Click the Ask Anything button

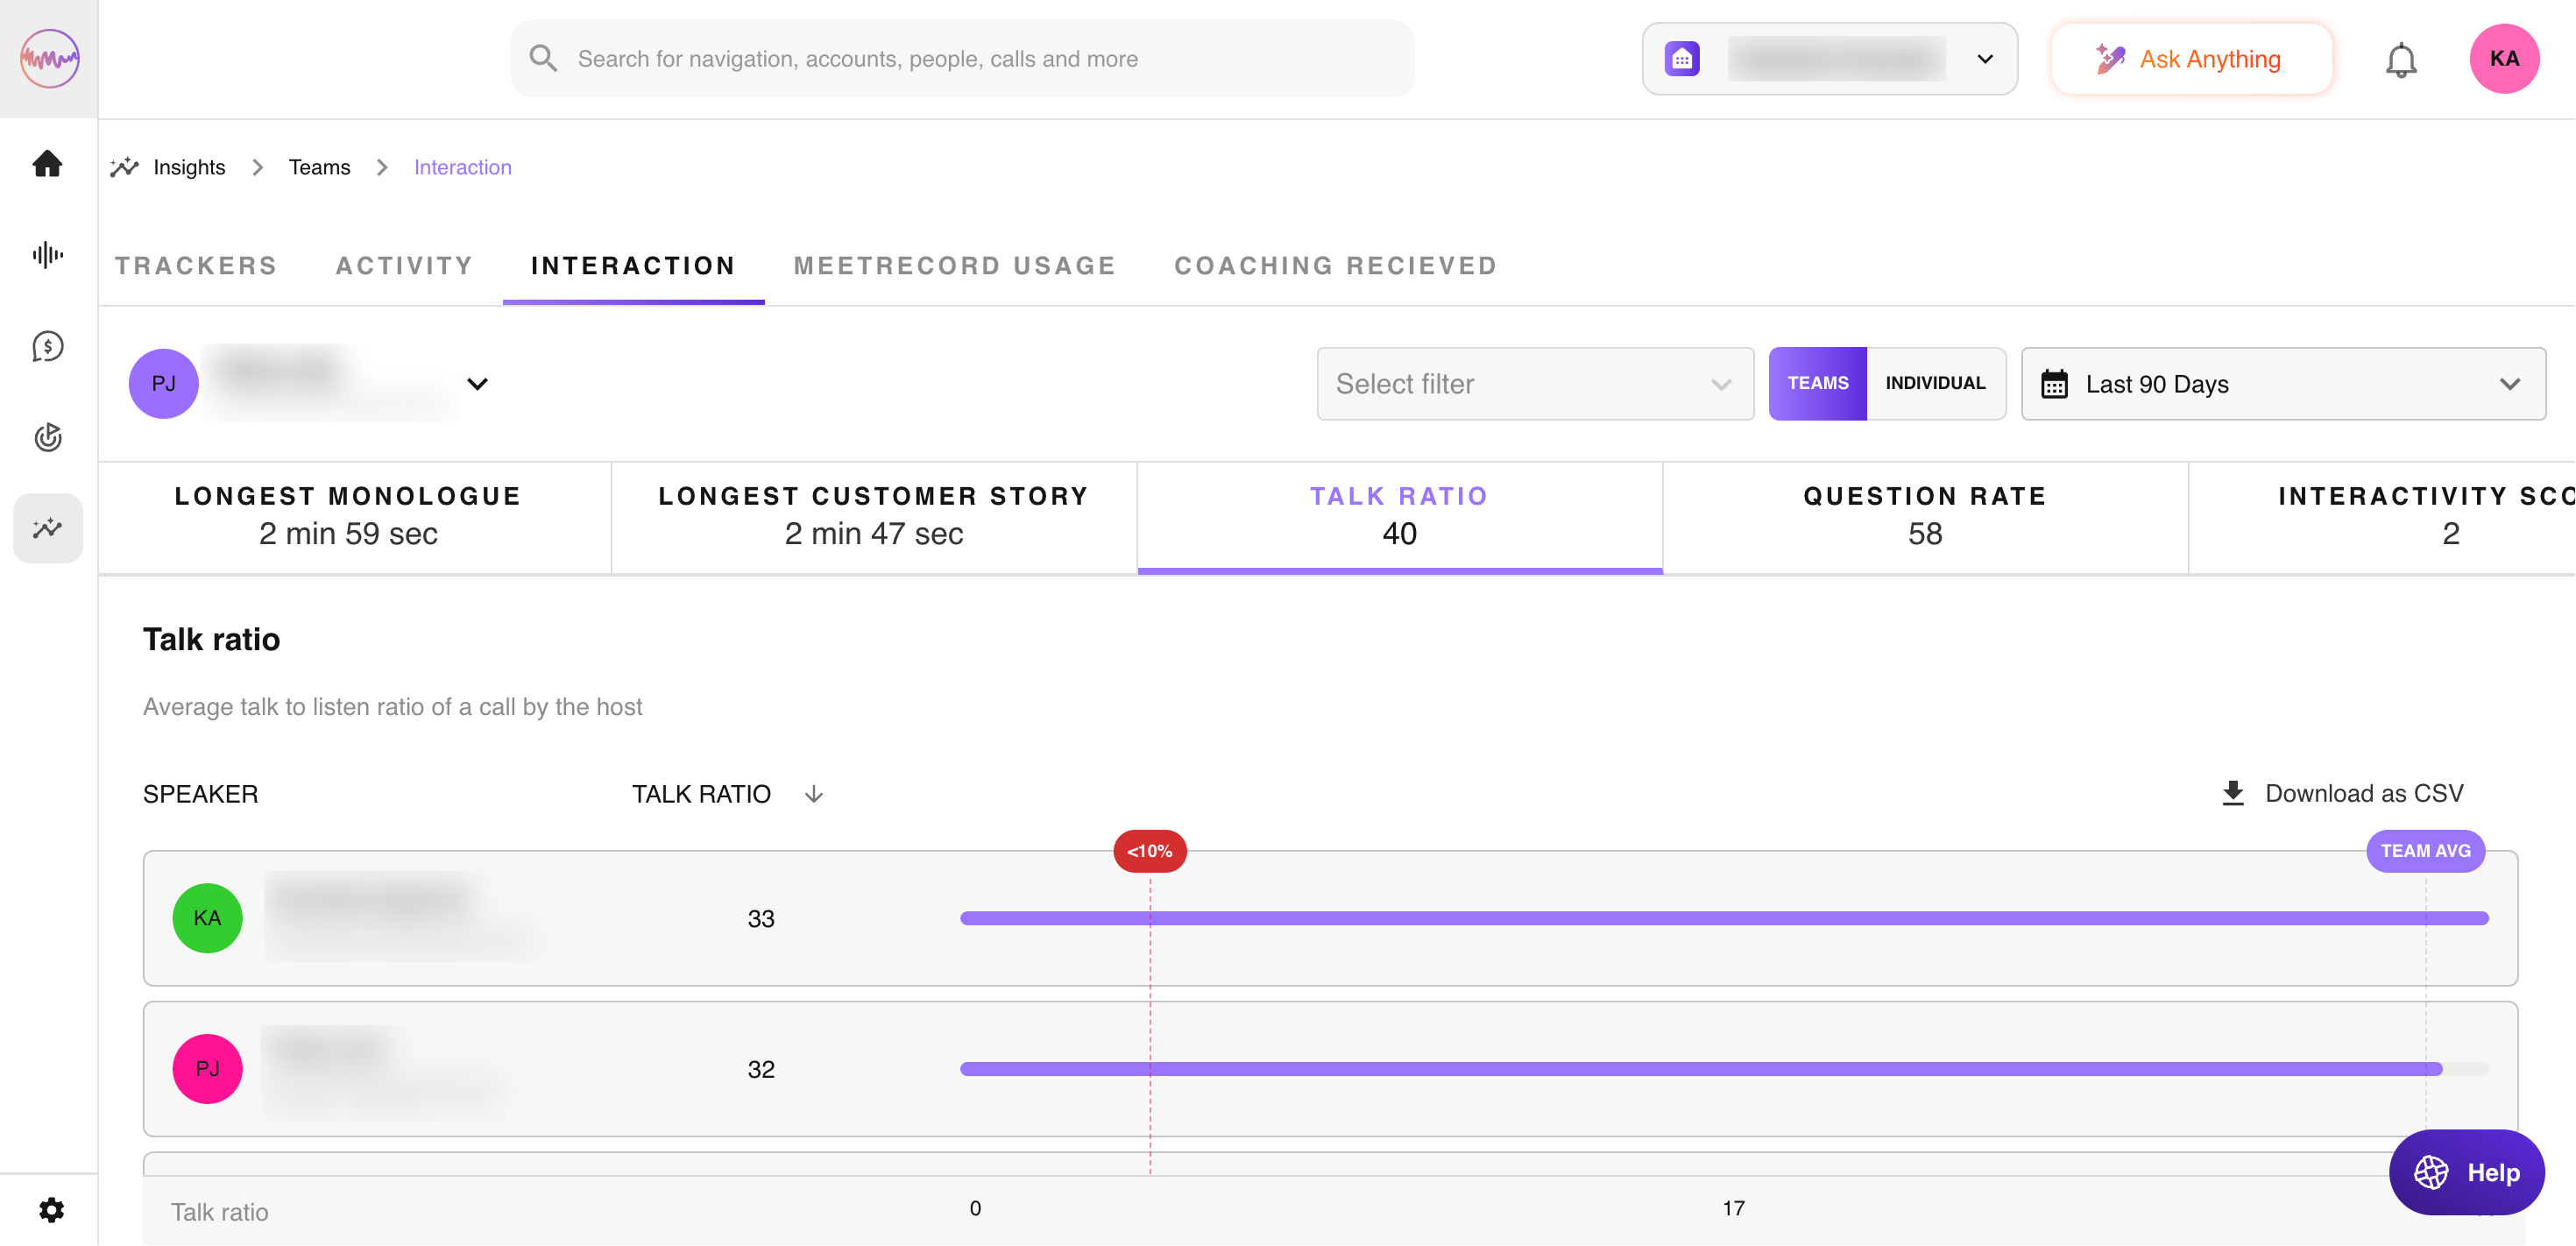[2190, 59]
